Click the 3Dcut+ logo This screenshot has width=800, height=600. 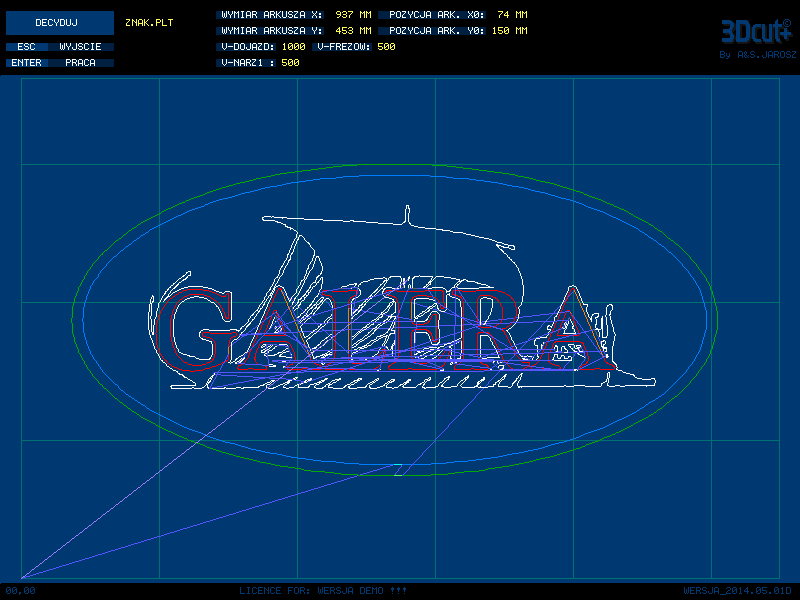tap(756, 32)
